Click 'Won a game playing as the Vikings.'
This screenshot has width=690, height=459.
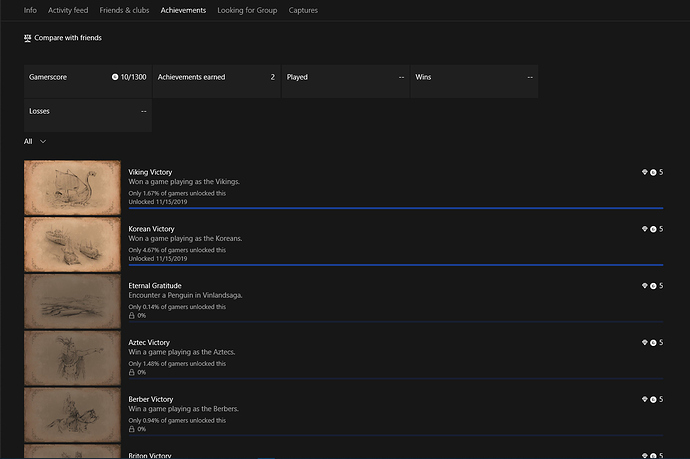pyautogui.click(x=184, y=182)
